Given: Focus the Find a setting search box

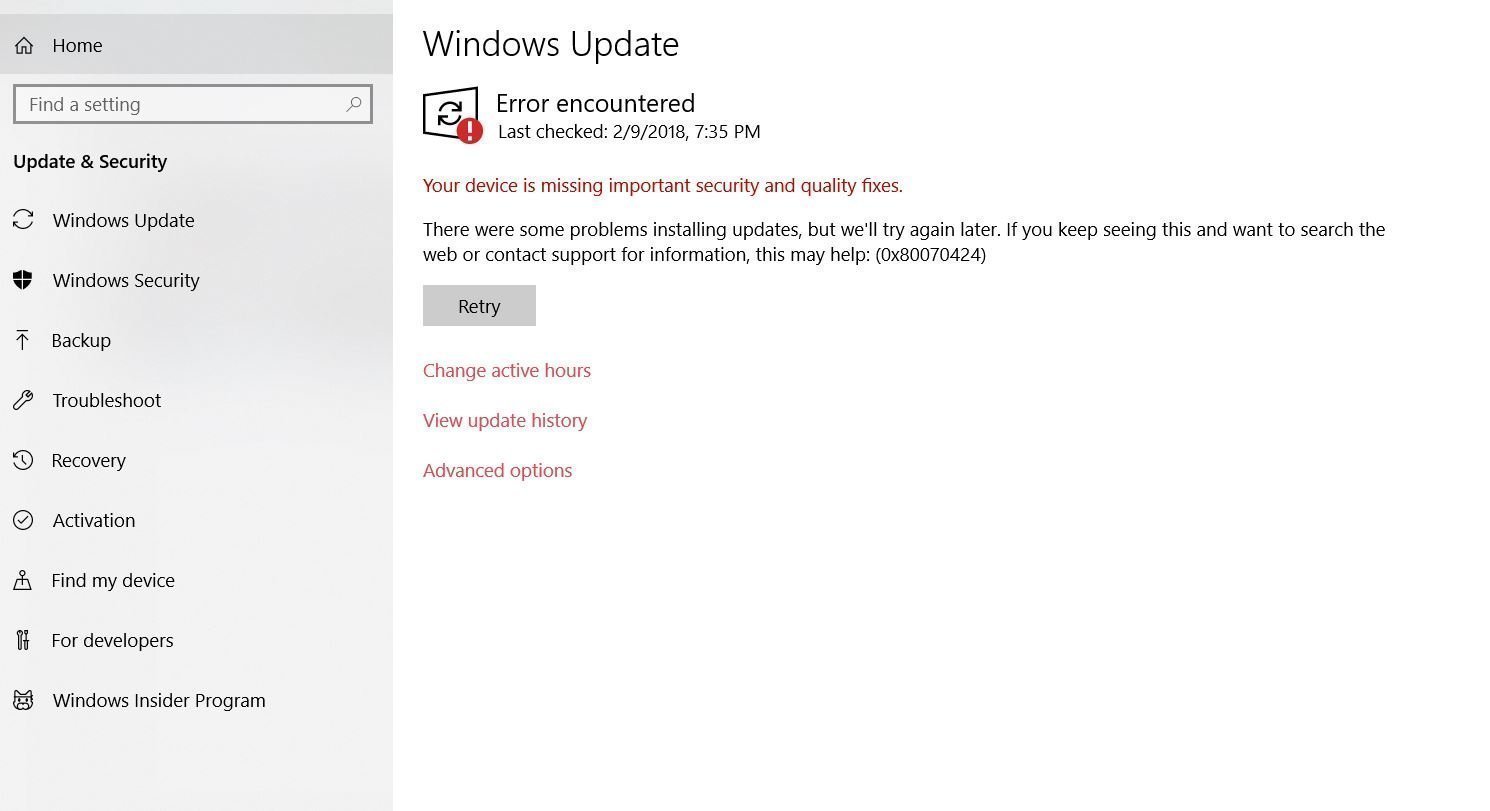Looking at the screenshot, I should (193, 104).
